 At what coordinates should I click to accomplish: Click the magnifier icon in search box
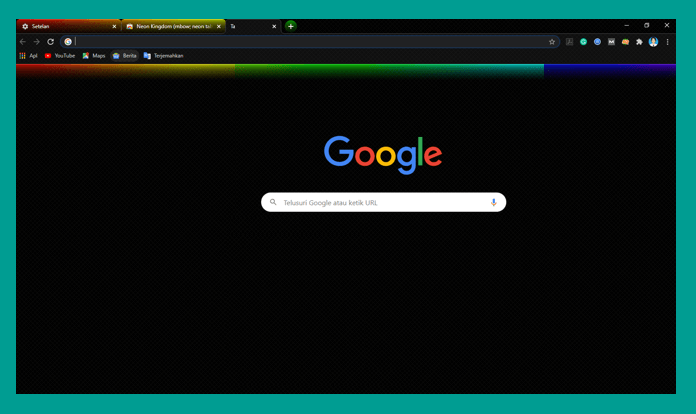(273, 202)
